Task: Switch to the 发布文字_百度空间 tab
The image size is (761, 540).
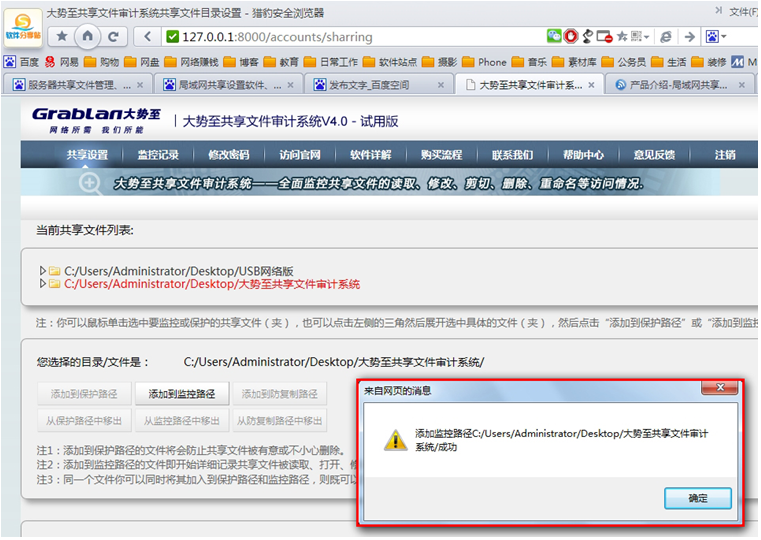Action: click(x=375, y=85)
